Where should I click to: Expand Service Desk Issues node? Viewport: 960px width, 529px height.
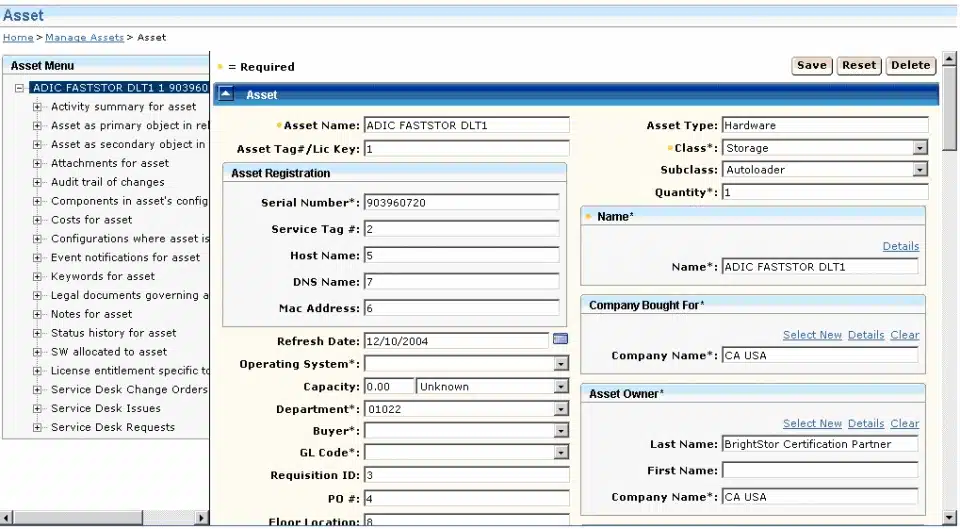click(37, 408)
